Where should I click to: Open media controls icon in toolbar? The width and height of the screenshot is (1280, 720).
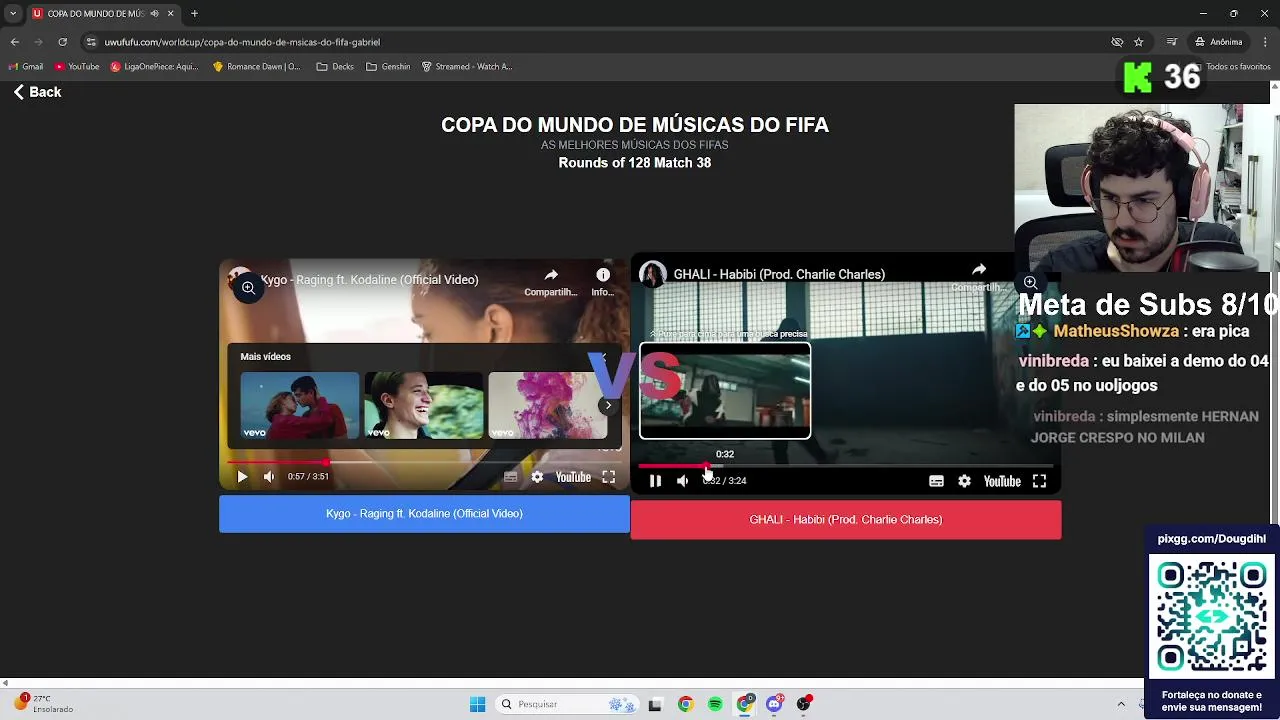tap(1172, 42)
